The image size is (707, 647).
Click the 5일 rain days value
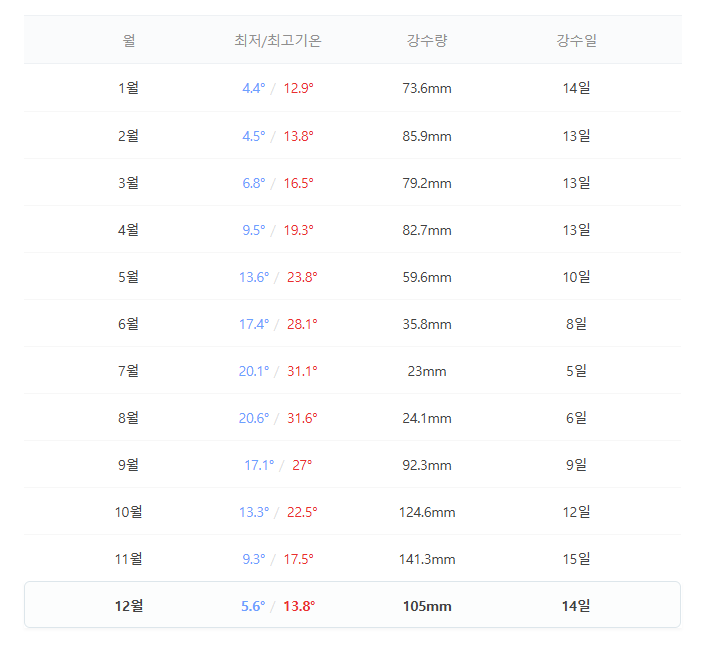[576, 371]
